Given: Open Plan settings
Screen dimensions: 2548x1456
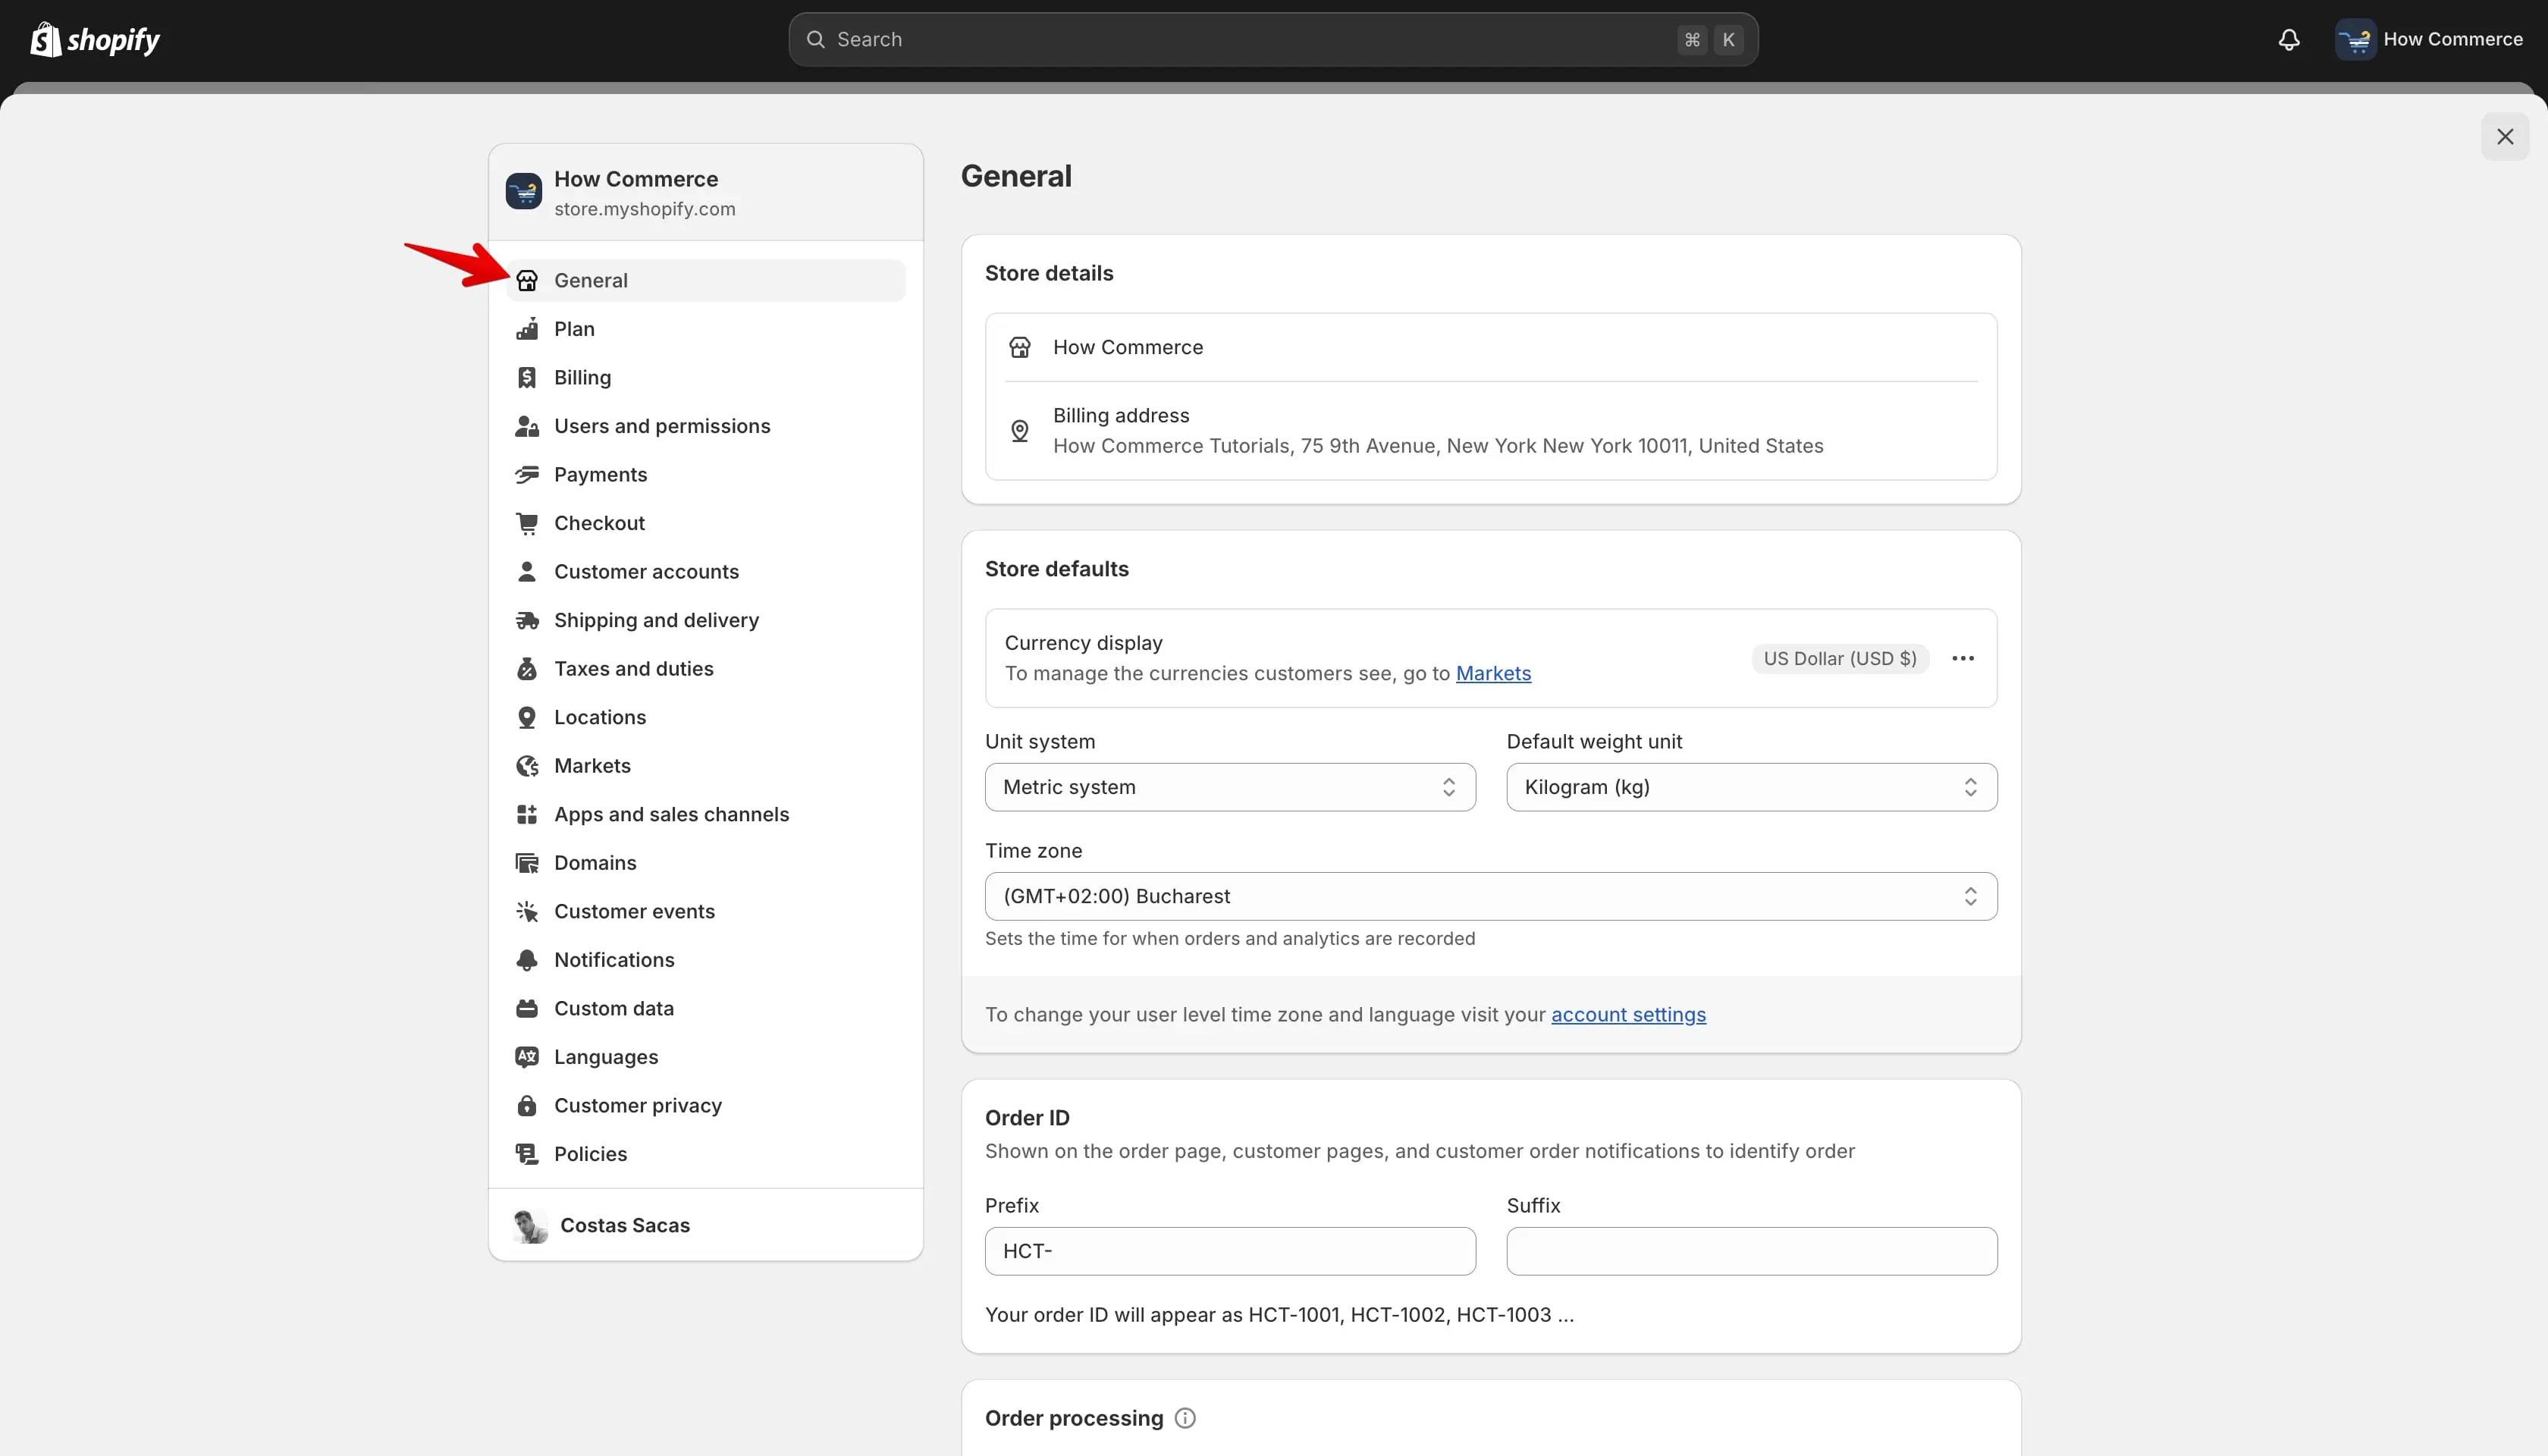Looking at the screenshot, I should click(706, 329).
